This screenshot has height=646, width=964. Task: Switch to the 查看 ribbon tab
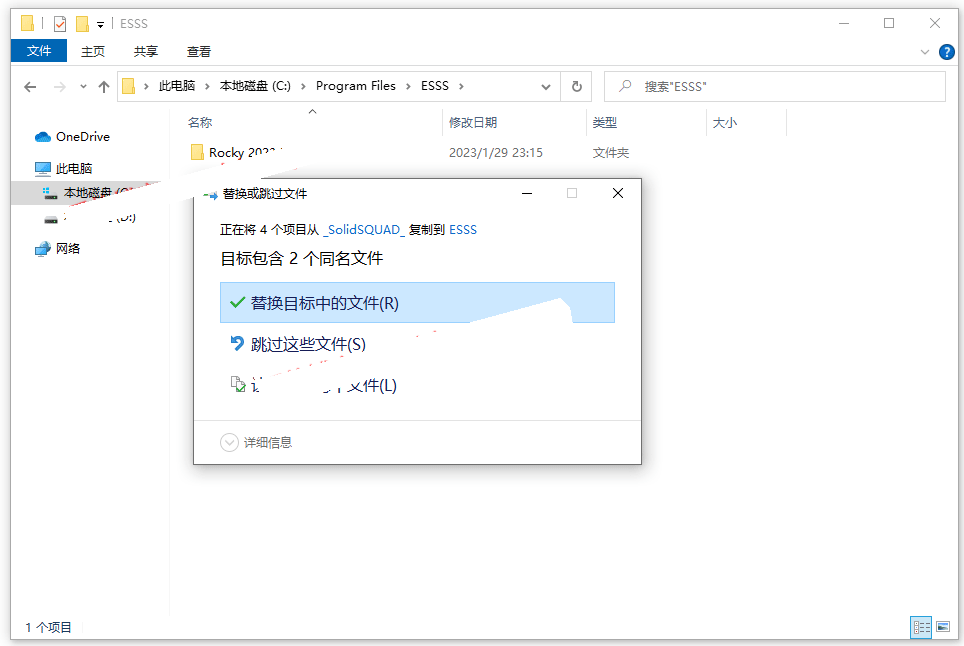[199, 52]
